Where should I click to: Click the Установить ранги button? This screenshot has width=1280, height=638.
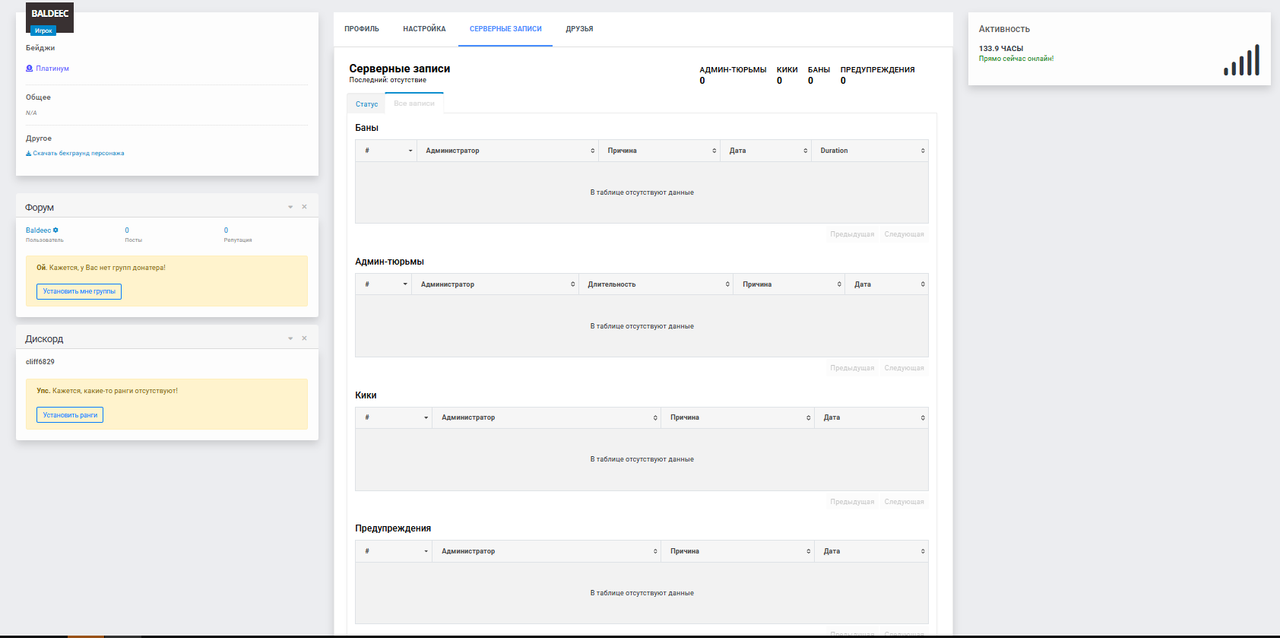pyautogui.click(x=70, y=414)
